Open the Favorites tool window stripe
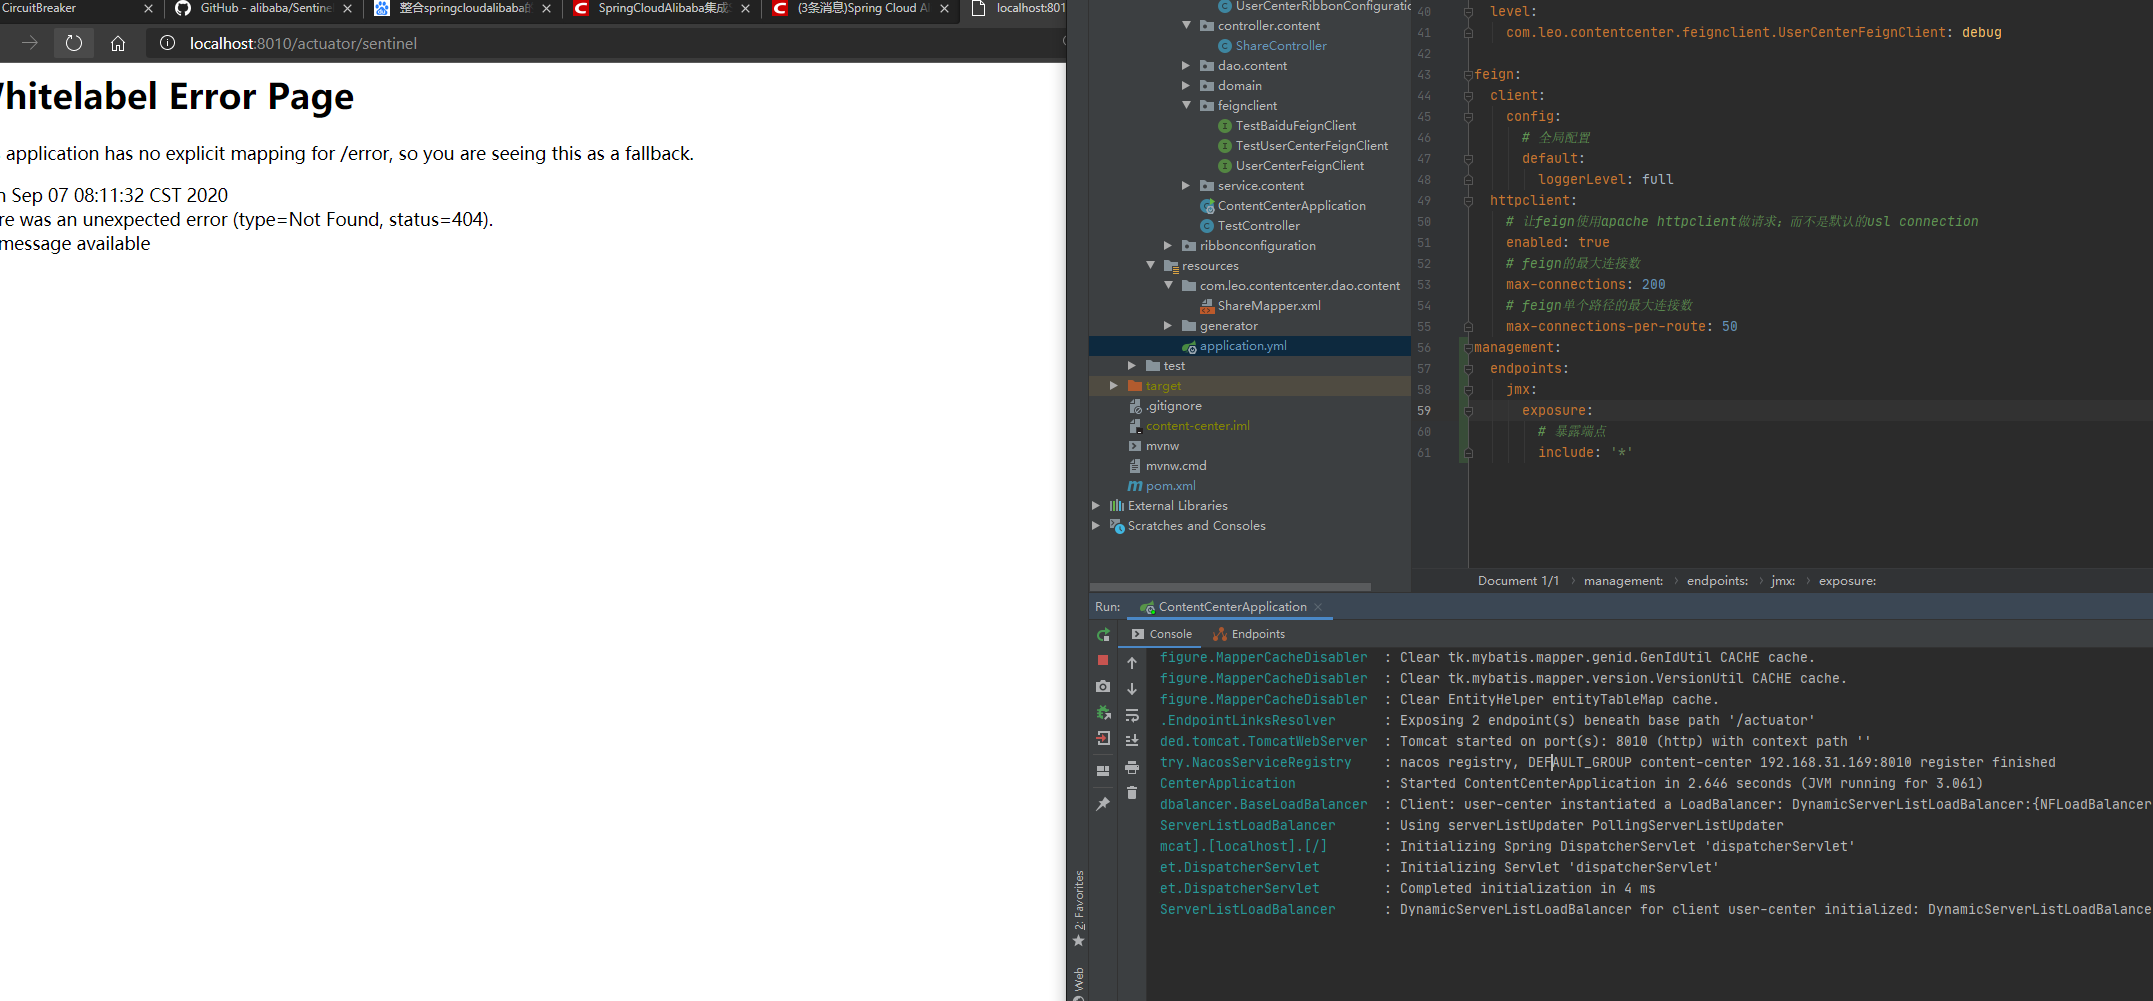This screenshot has width=2153, height=1001. (1078, 908)
